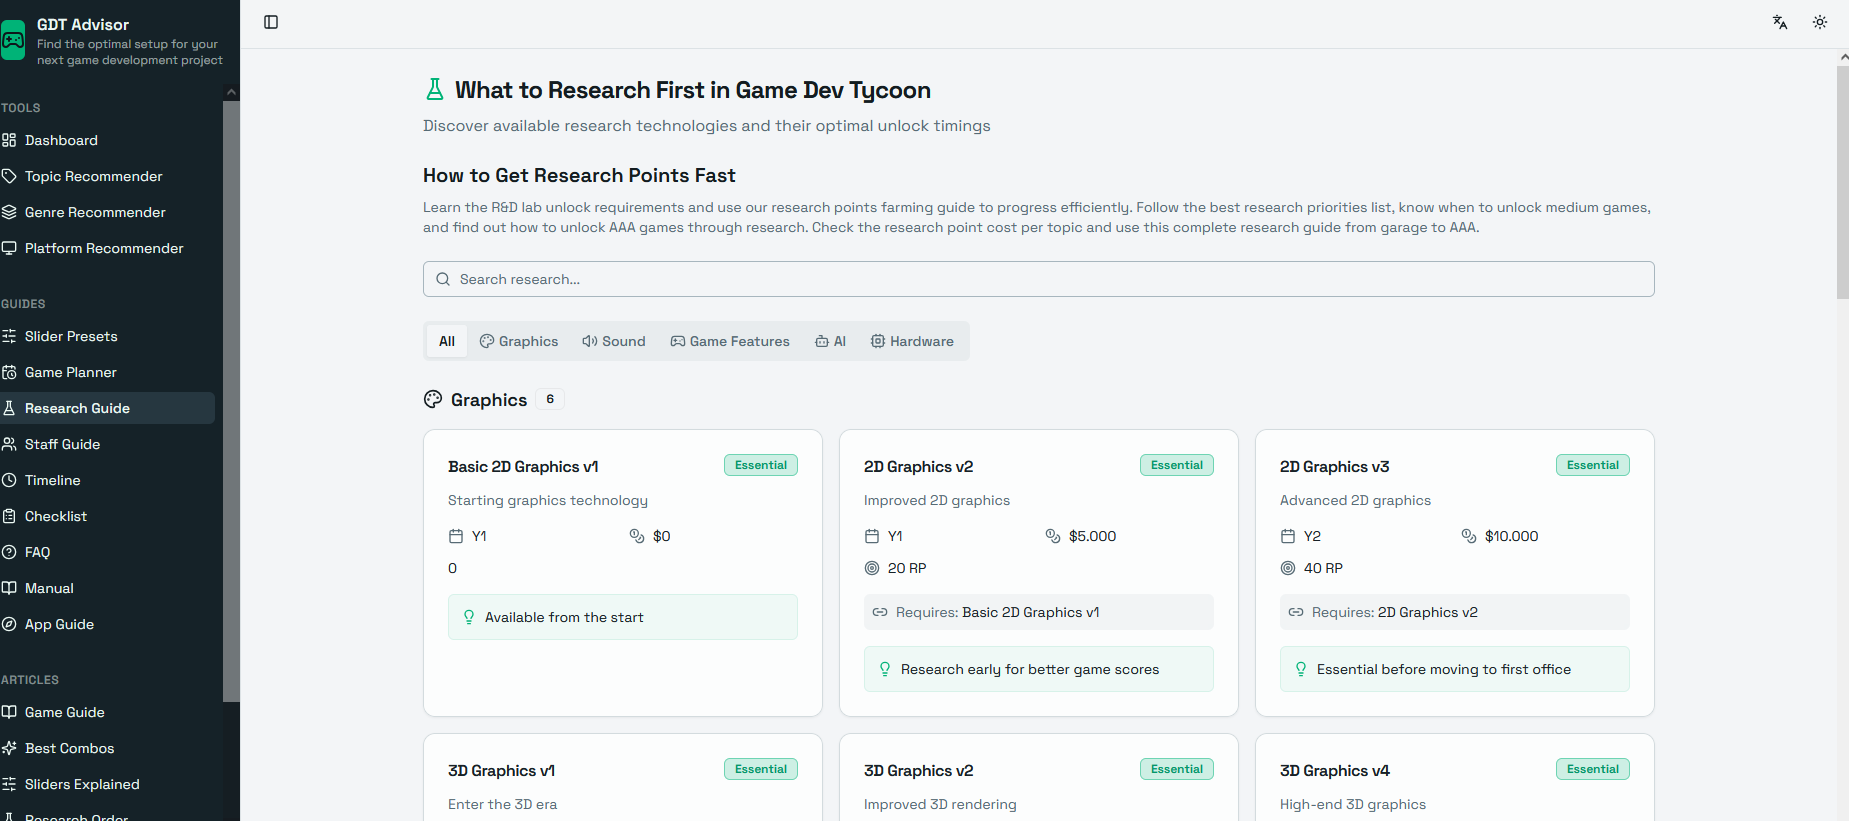Click the FAQ question mark icon

9,552
